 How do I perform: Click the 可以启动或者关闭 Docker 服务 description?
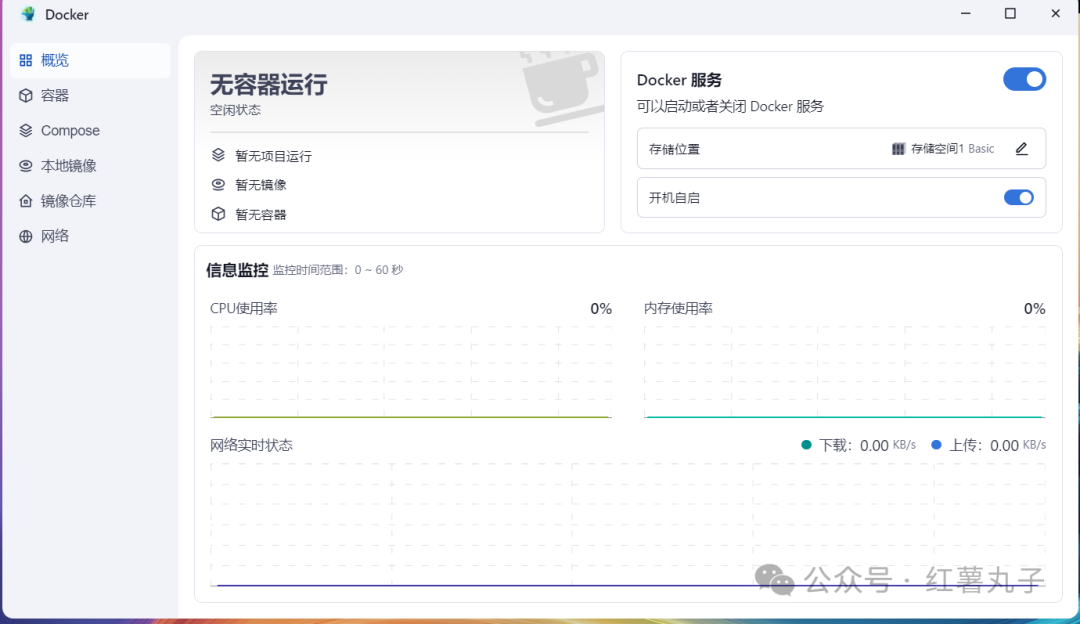[x=730, y=107]
